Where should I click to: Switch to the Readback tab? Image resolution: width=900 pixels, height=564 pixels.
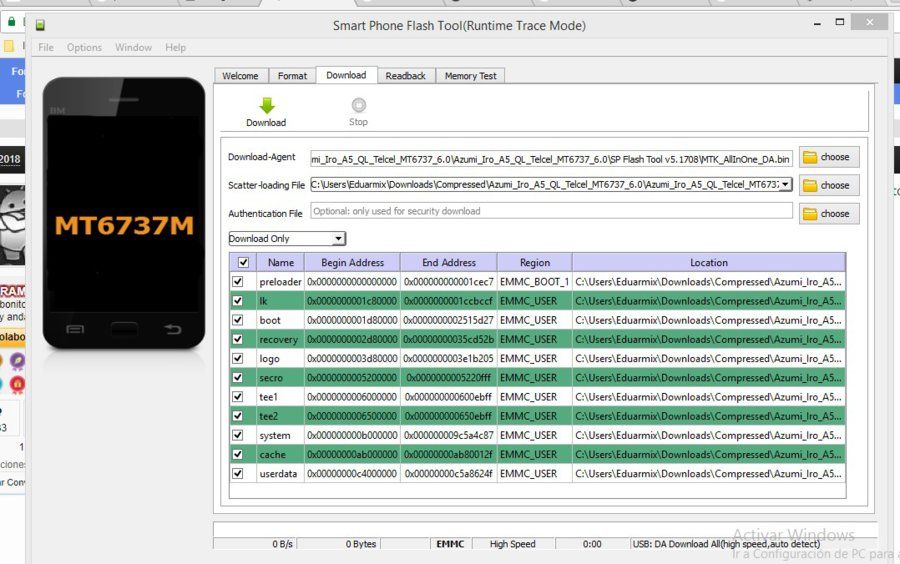pos(406,76)
